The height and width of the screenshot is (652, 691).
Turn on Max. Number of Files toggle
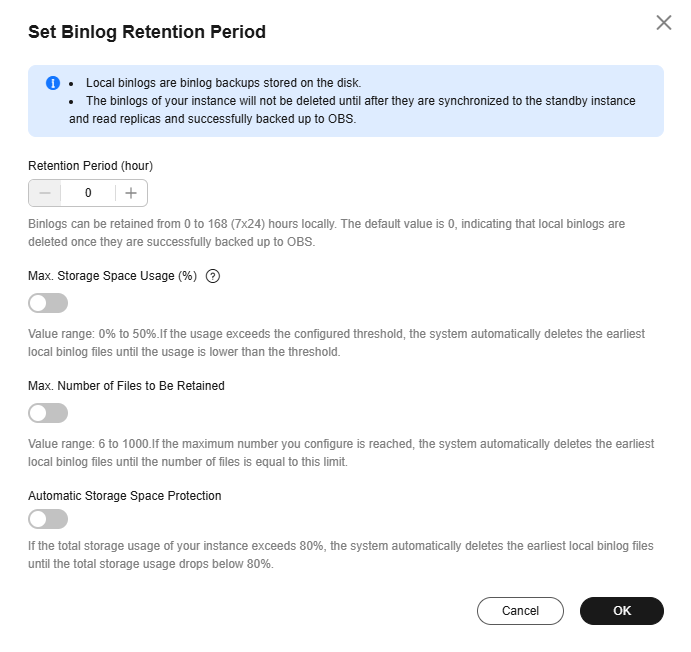coord(48,413)
